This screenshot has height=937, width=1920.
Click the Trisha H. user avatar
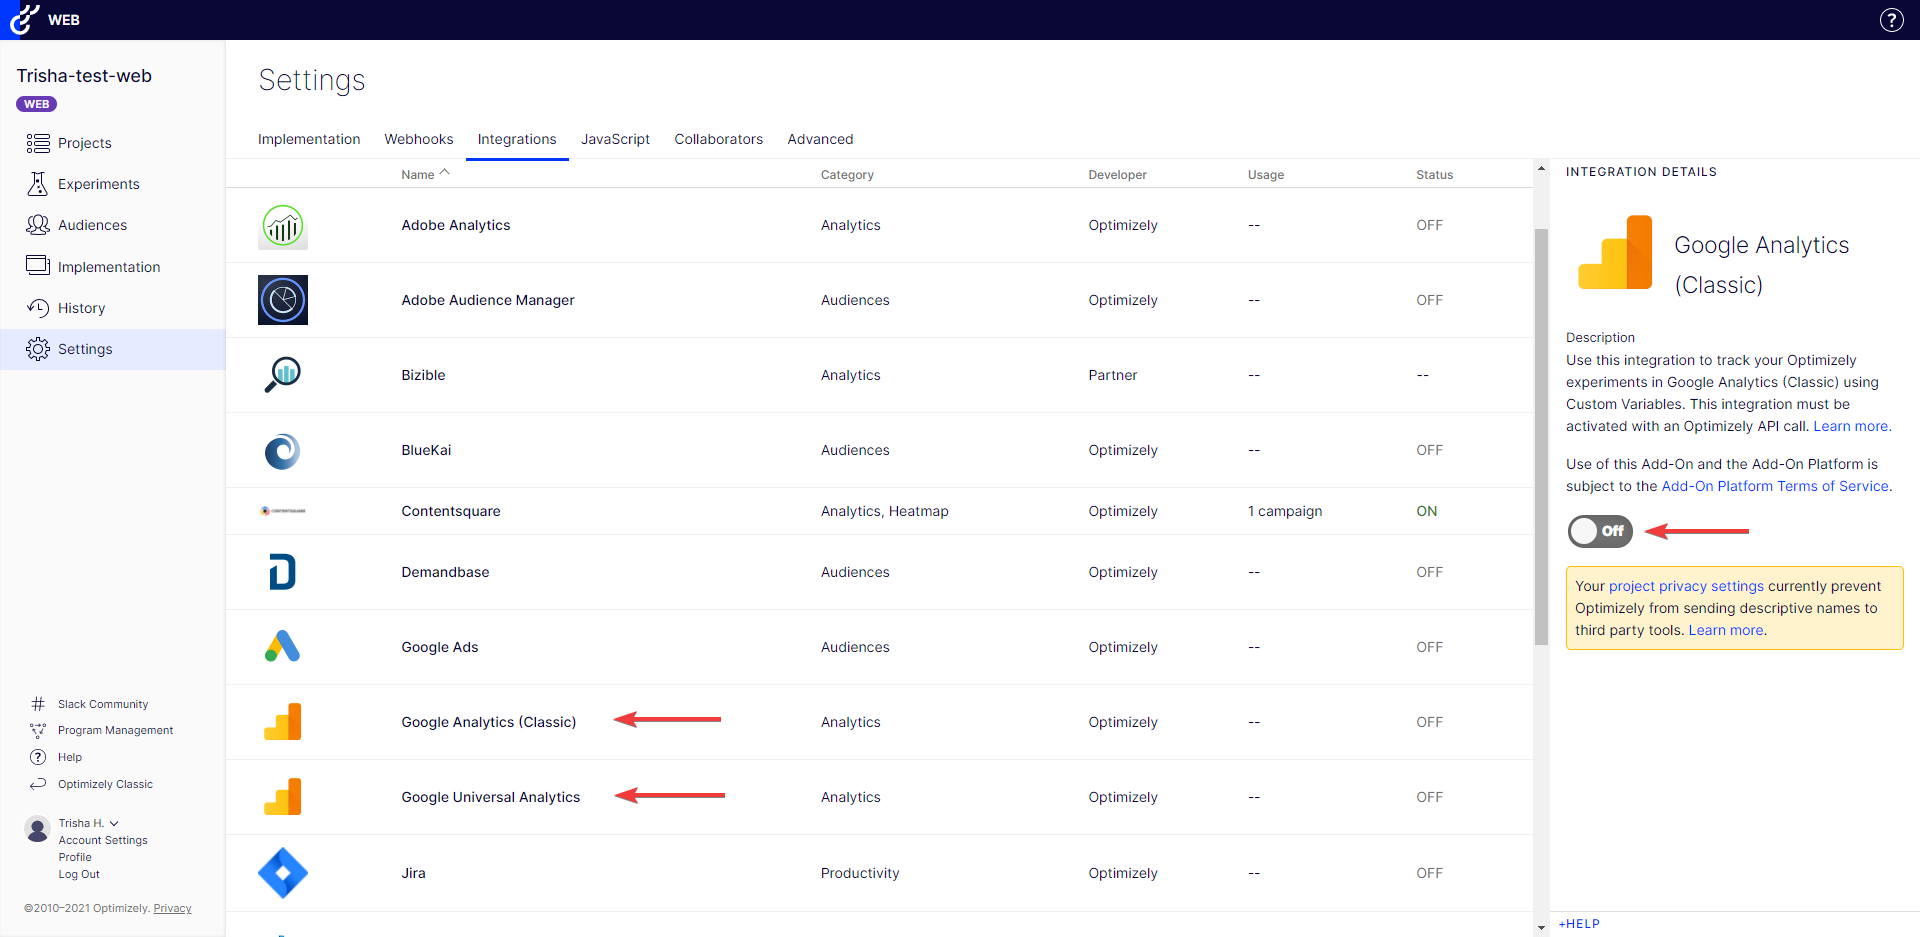37,829
